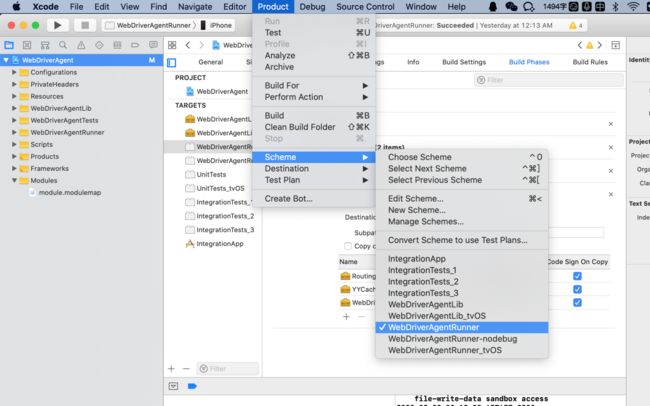This screenshot has height=406, width=650.
Task: Toggle Code Sign On Copy for Routing row
Action: coord(577,276)
